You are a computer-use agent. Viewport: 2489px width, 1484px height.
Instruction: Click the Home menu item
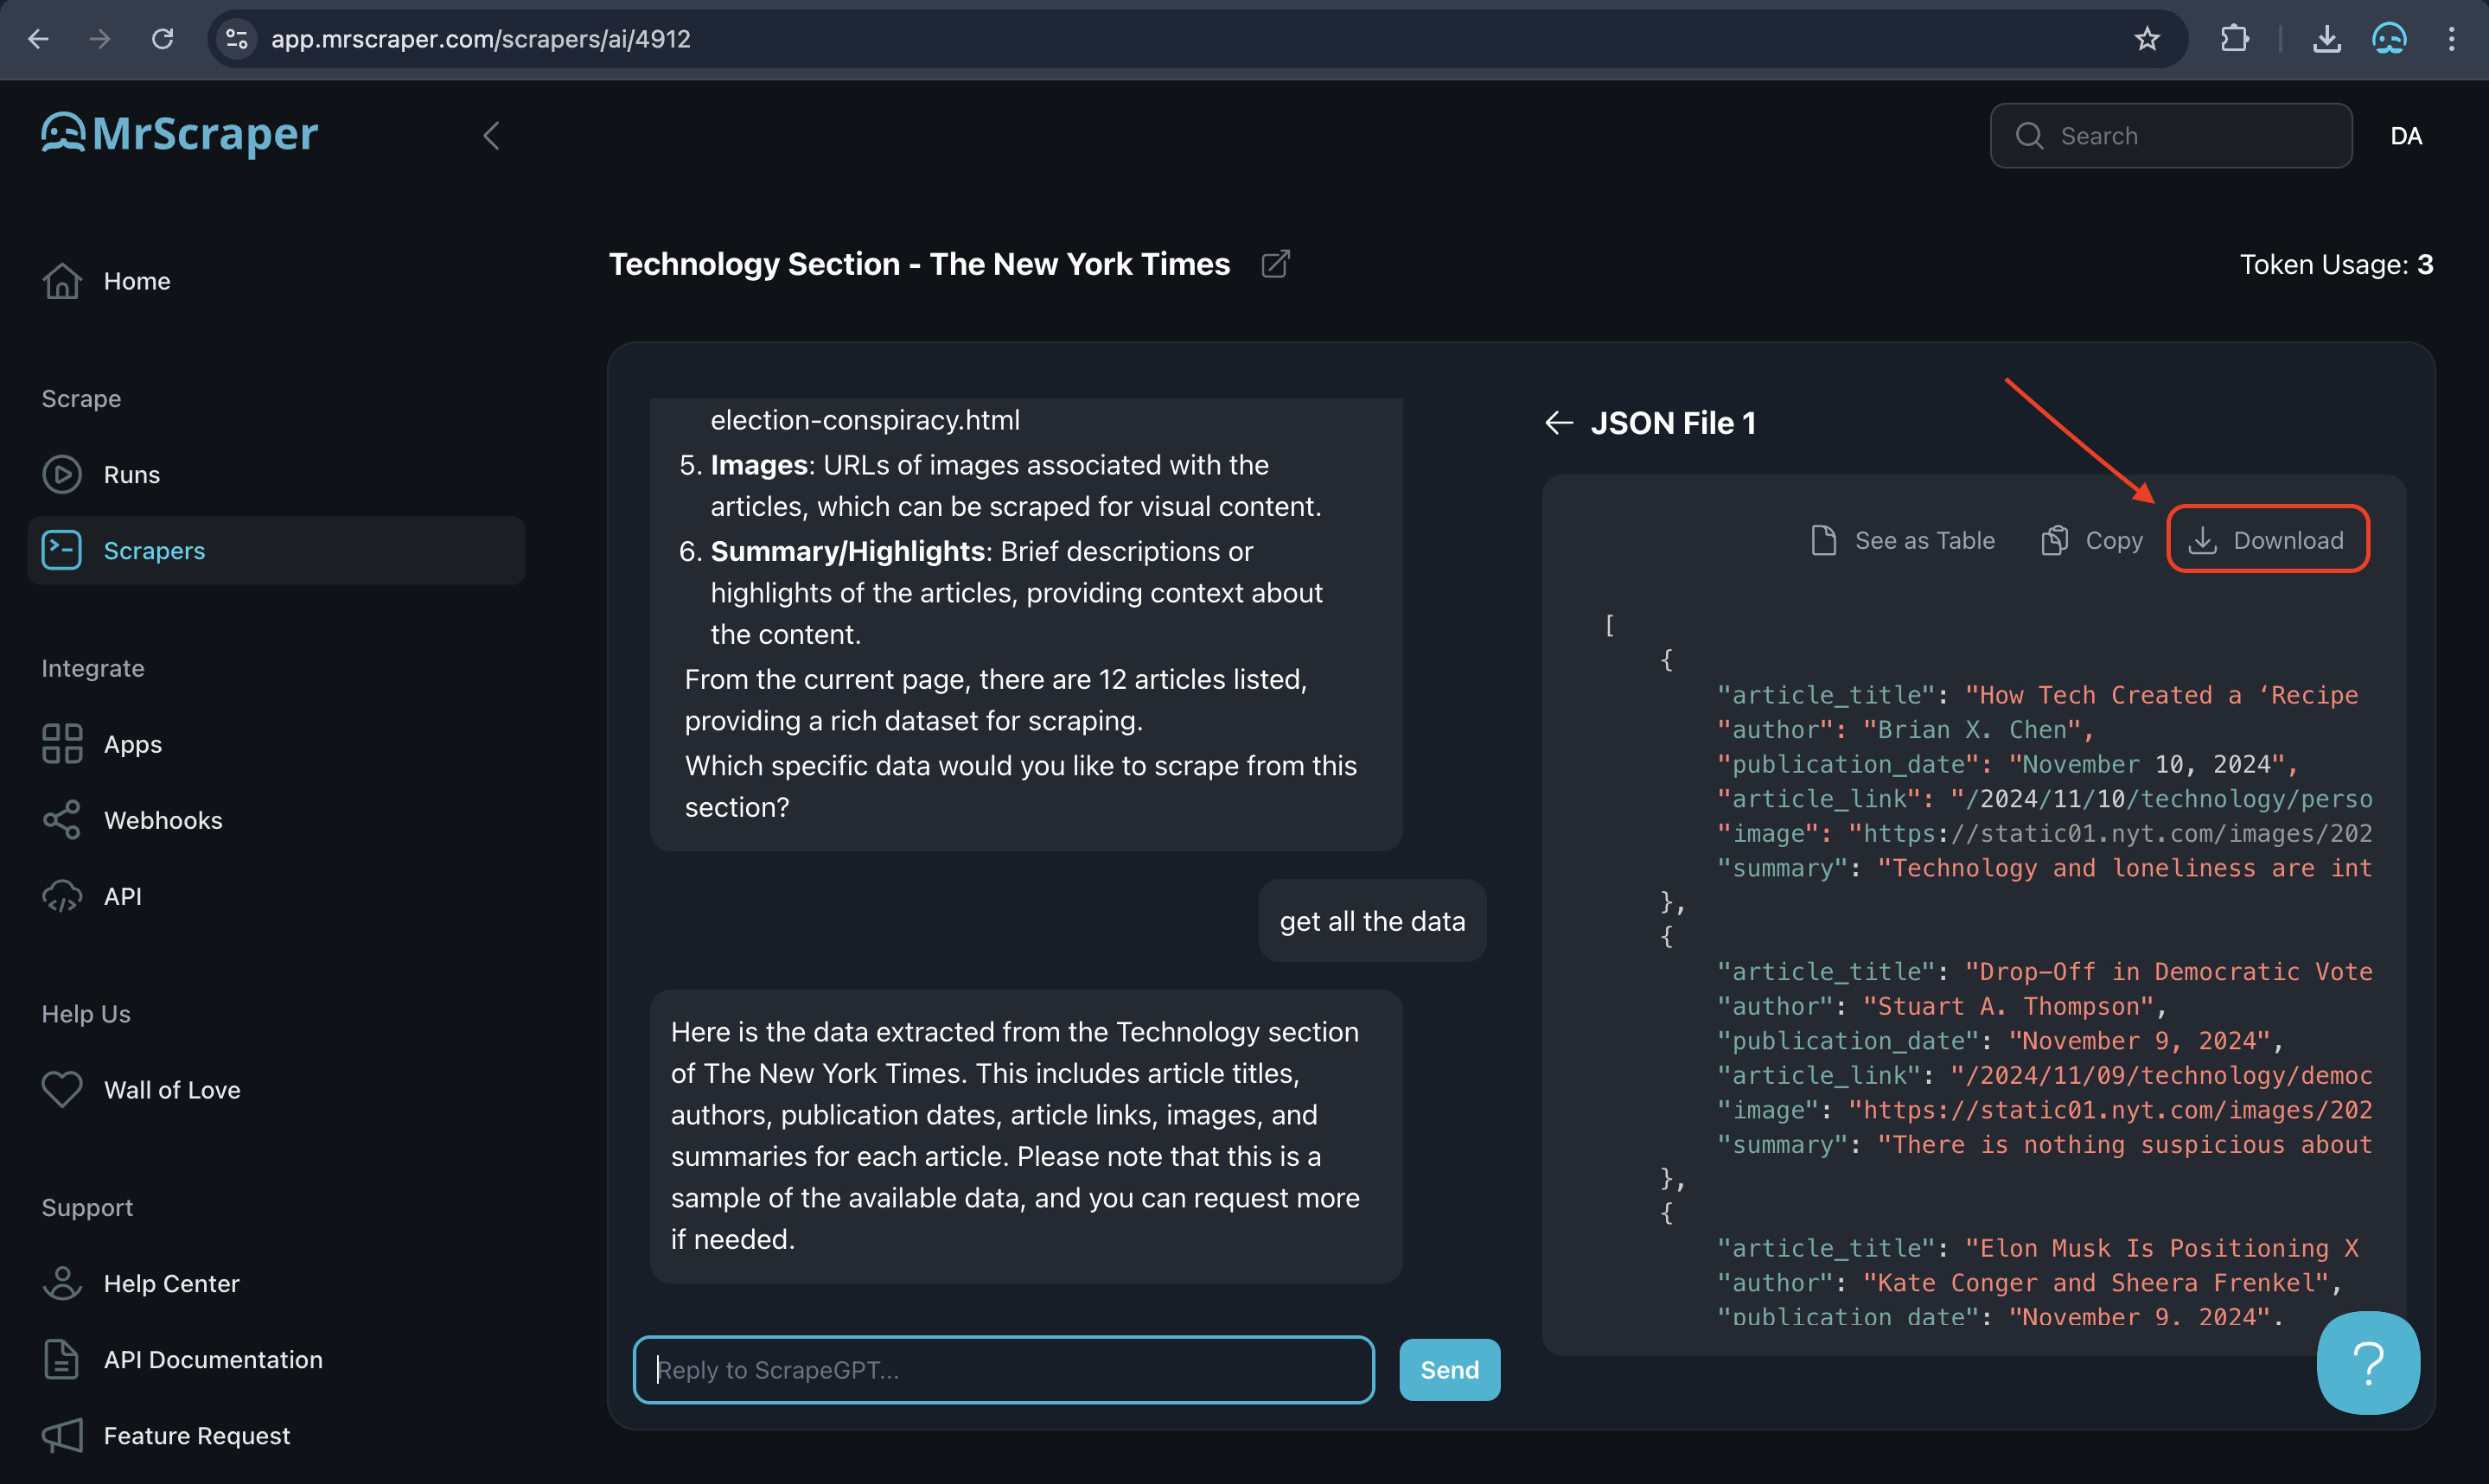tap(136, 279)
